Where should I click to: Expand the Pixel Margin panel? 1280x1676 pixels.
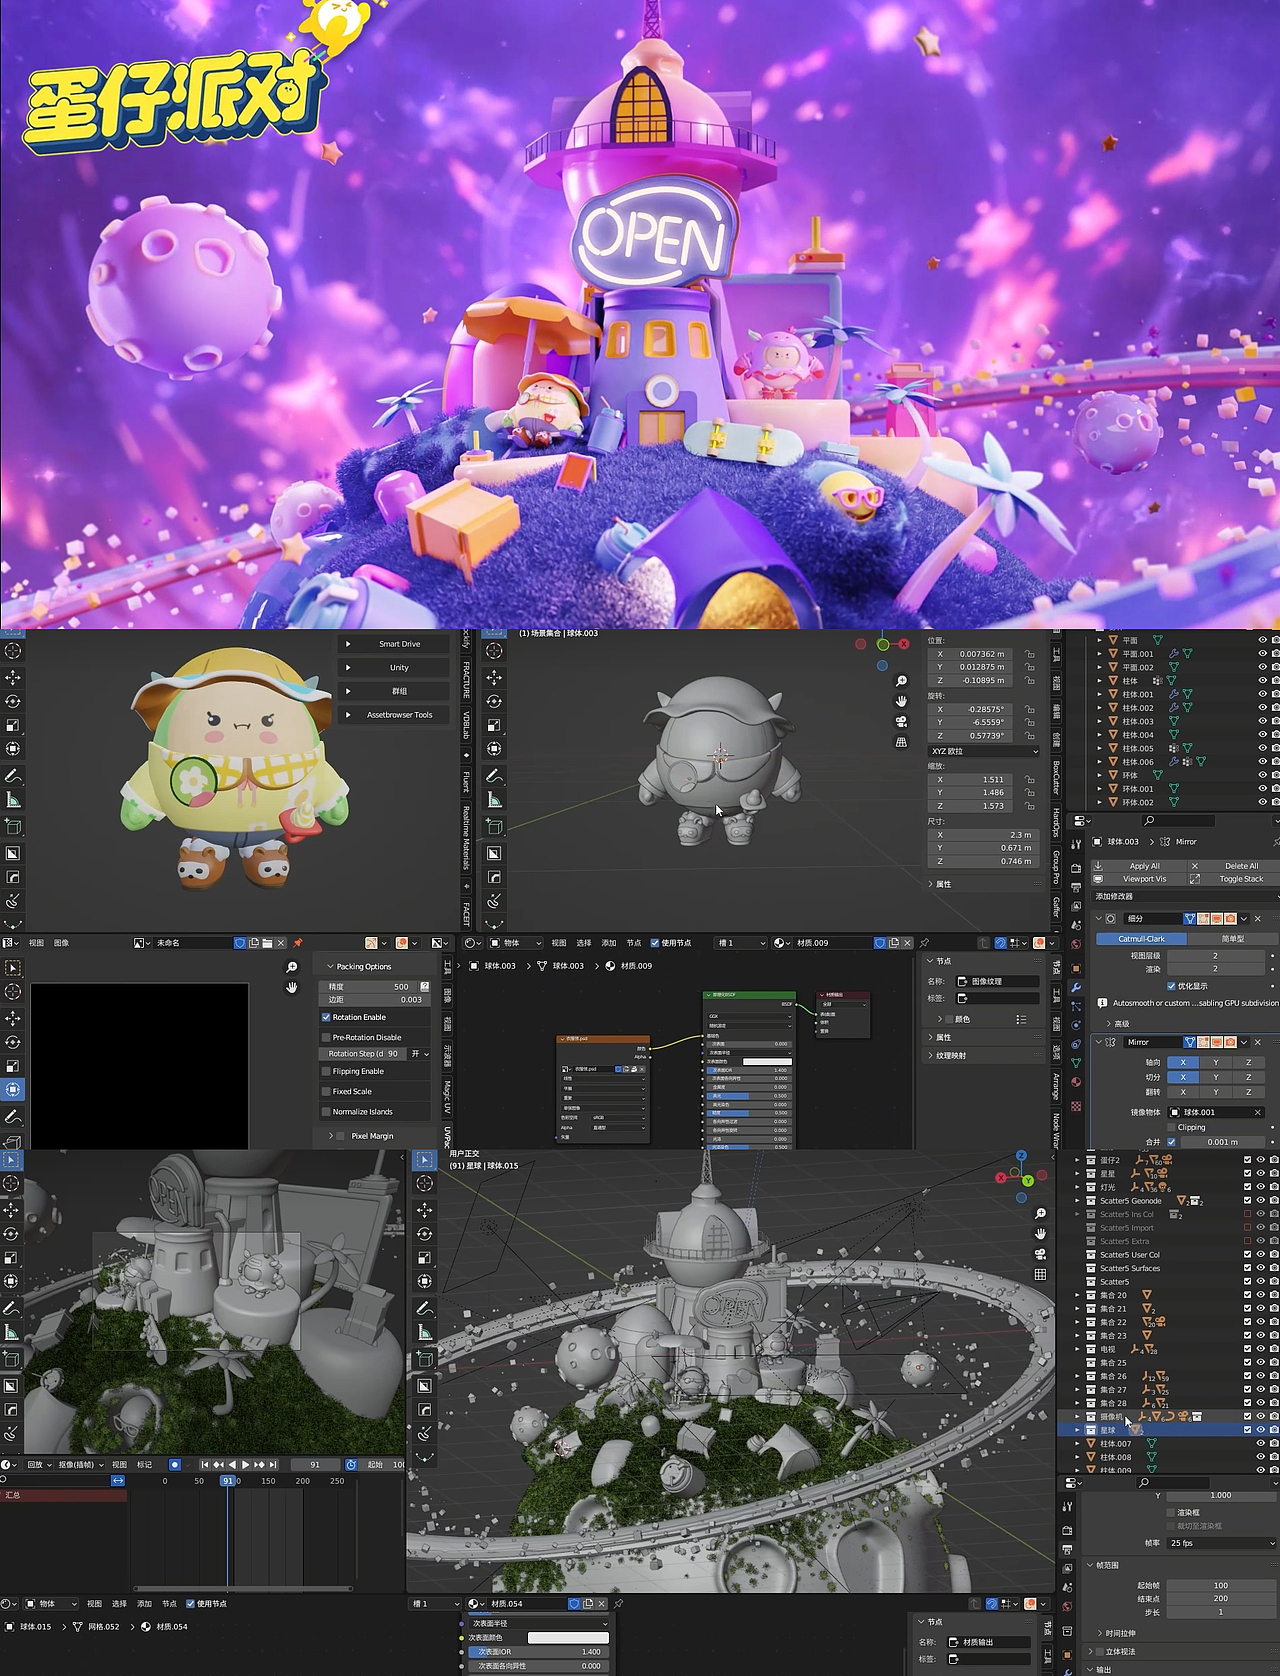coord(330,1136)
